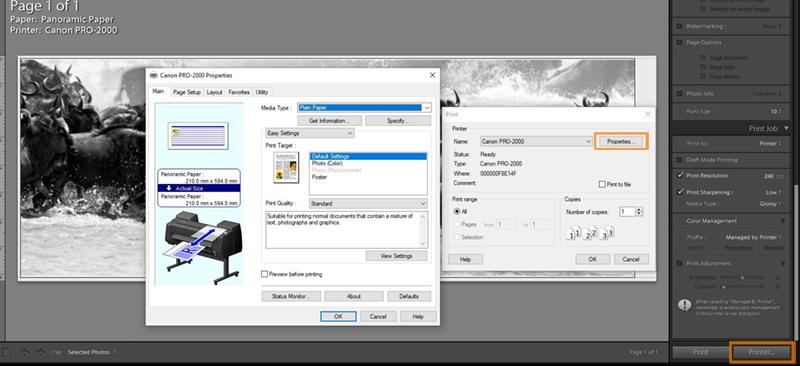Image resolution: width=800 pixels, height=366 pixels.
Task: Toggle the Print to file checkbox
Action: pos(602,184)
